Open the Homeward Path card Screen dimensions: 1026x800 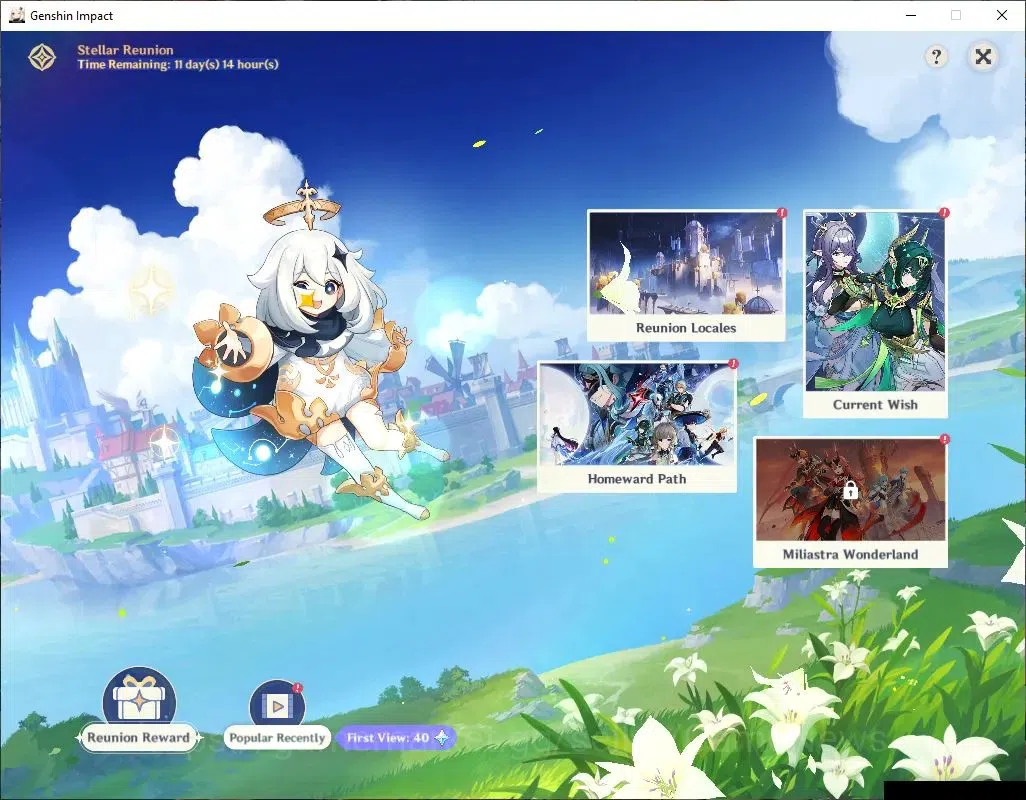[x=637, y=426]
